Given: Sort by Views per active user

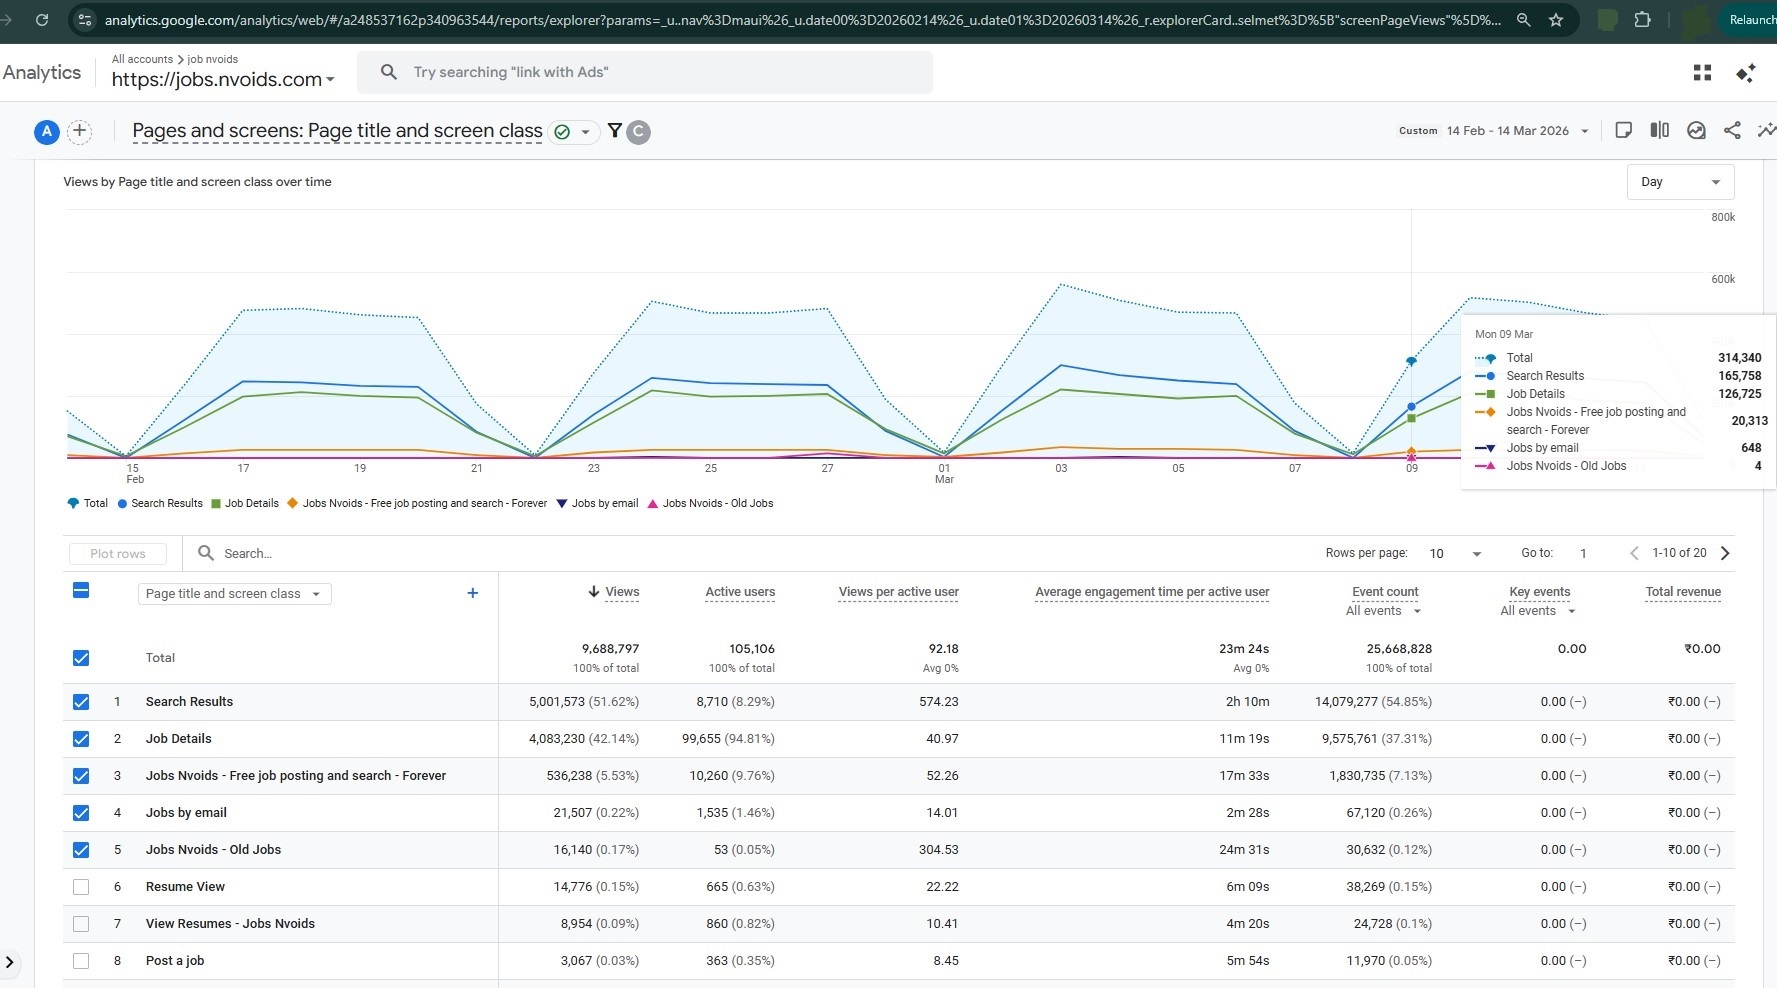Looking at the screenshot, I should pos(897,592).
